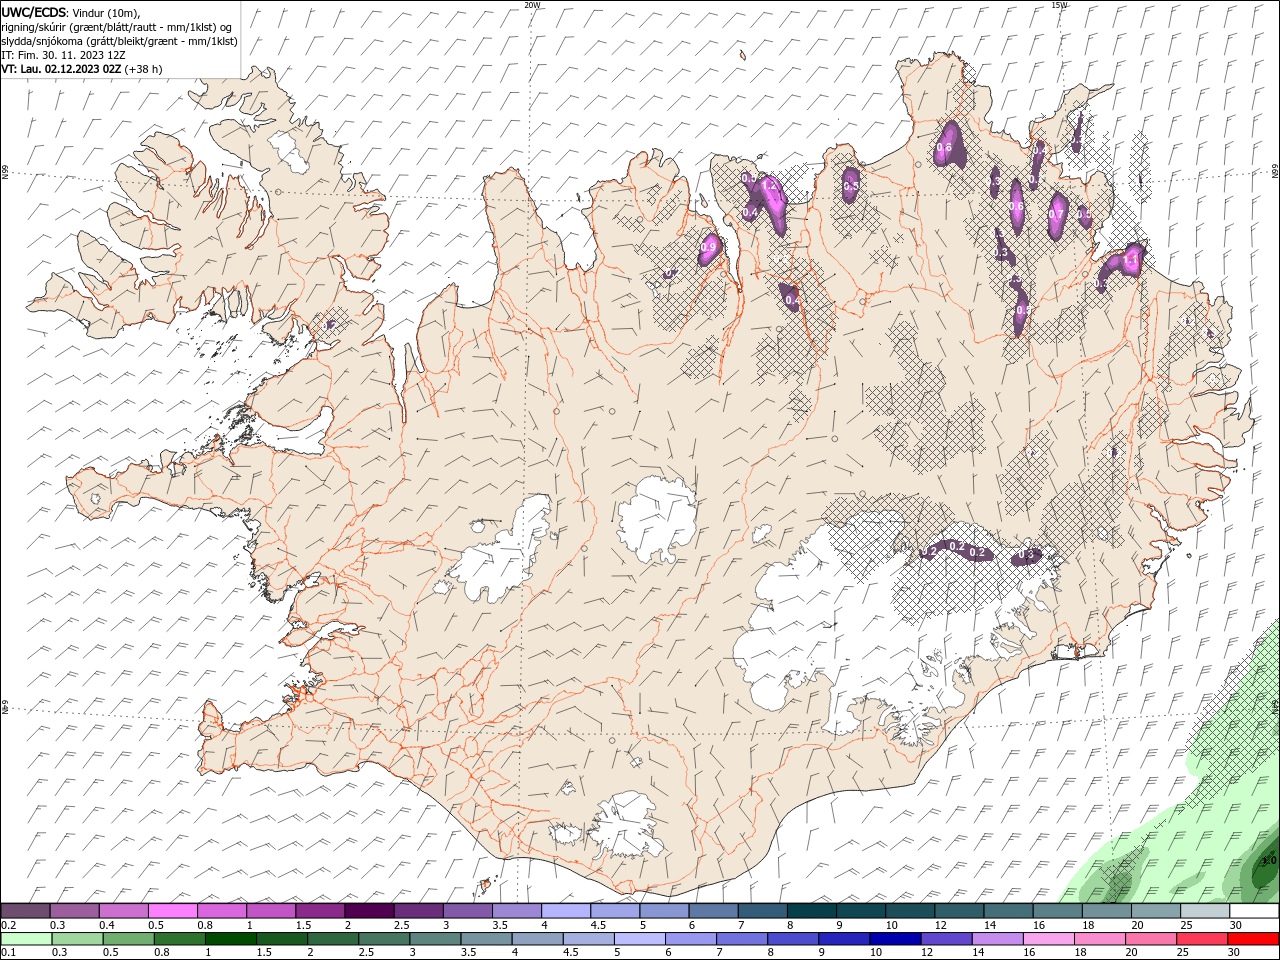Click the dark green 1 mm rain legend swatch
The image size is (1280, 960).
(x=230, y=939)
